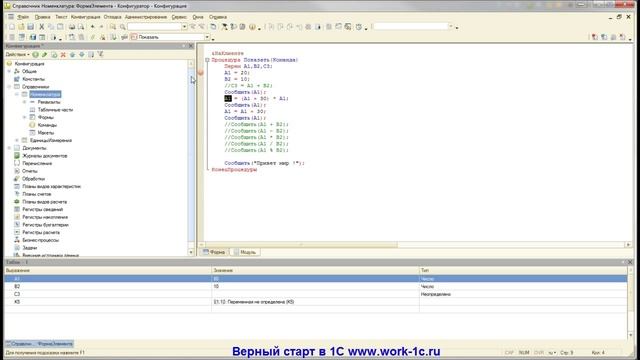This screenshot has height=360, width=640.
Task: Collapse the Справочники tree node
Action: (9, 87)
